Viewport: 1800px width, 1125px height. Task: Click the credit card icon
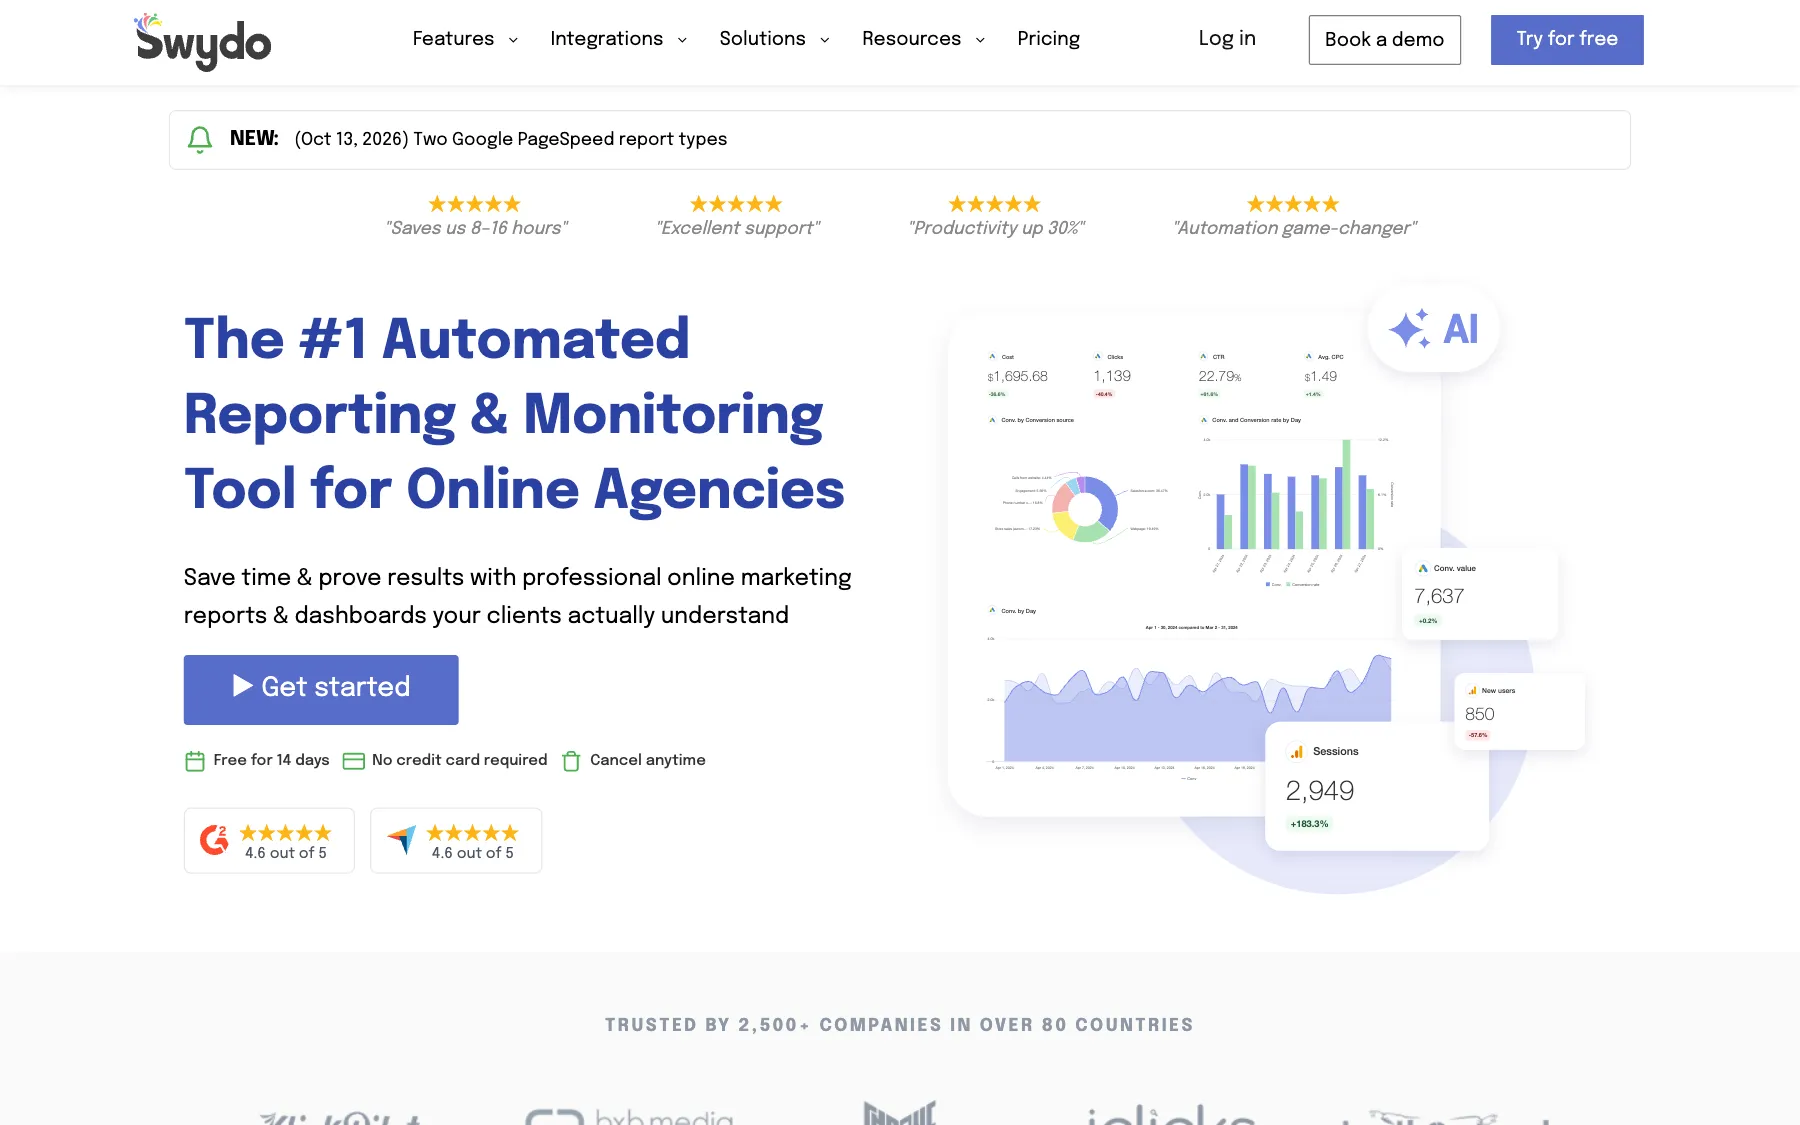coord(353,761)
